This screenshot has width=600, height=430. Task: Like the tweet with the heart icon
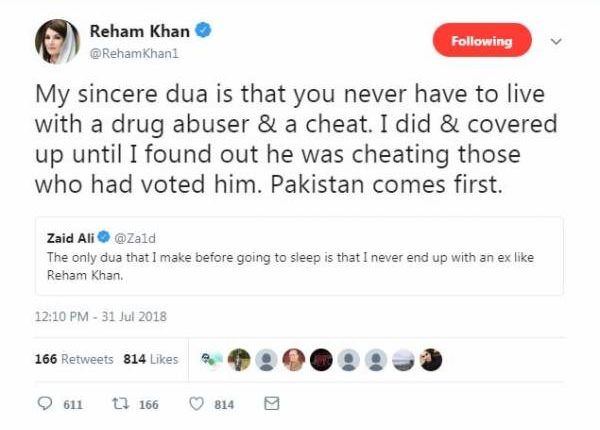[196, 404]
